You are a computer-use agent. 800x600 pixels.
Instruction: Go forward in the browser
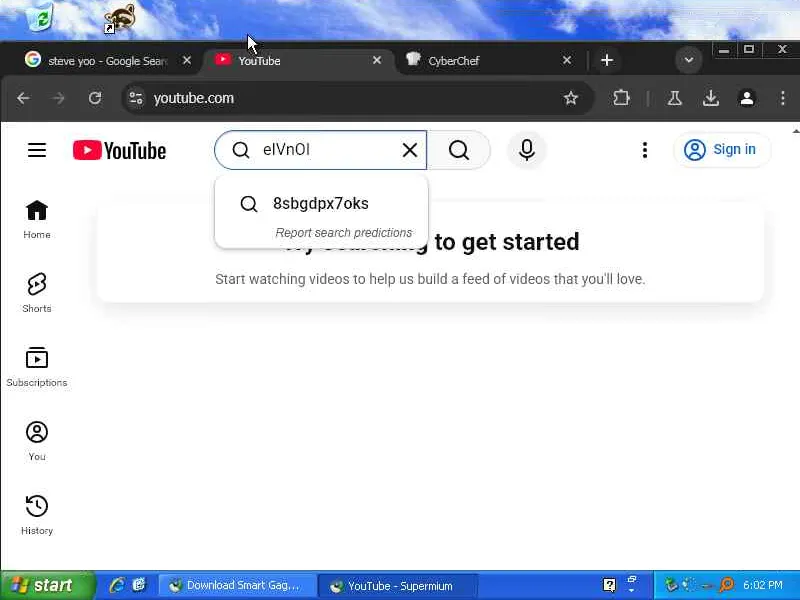pyautogui.click(x=59, y=98)
